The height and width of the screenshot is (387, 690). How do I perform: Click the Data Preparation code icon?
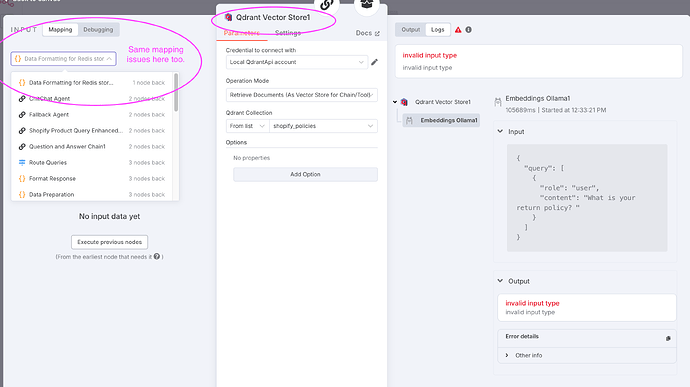click(x=22, y=194)
